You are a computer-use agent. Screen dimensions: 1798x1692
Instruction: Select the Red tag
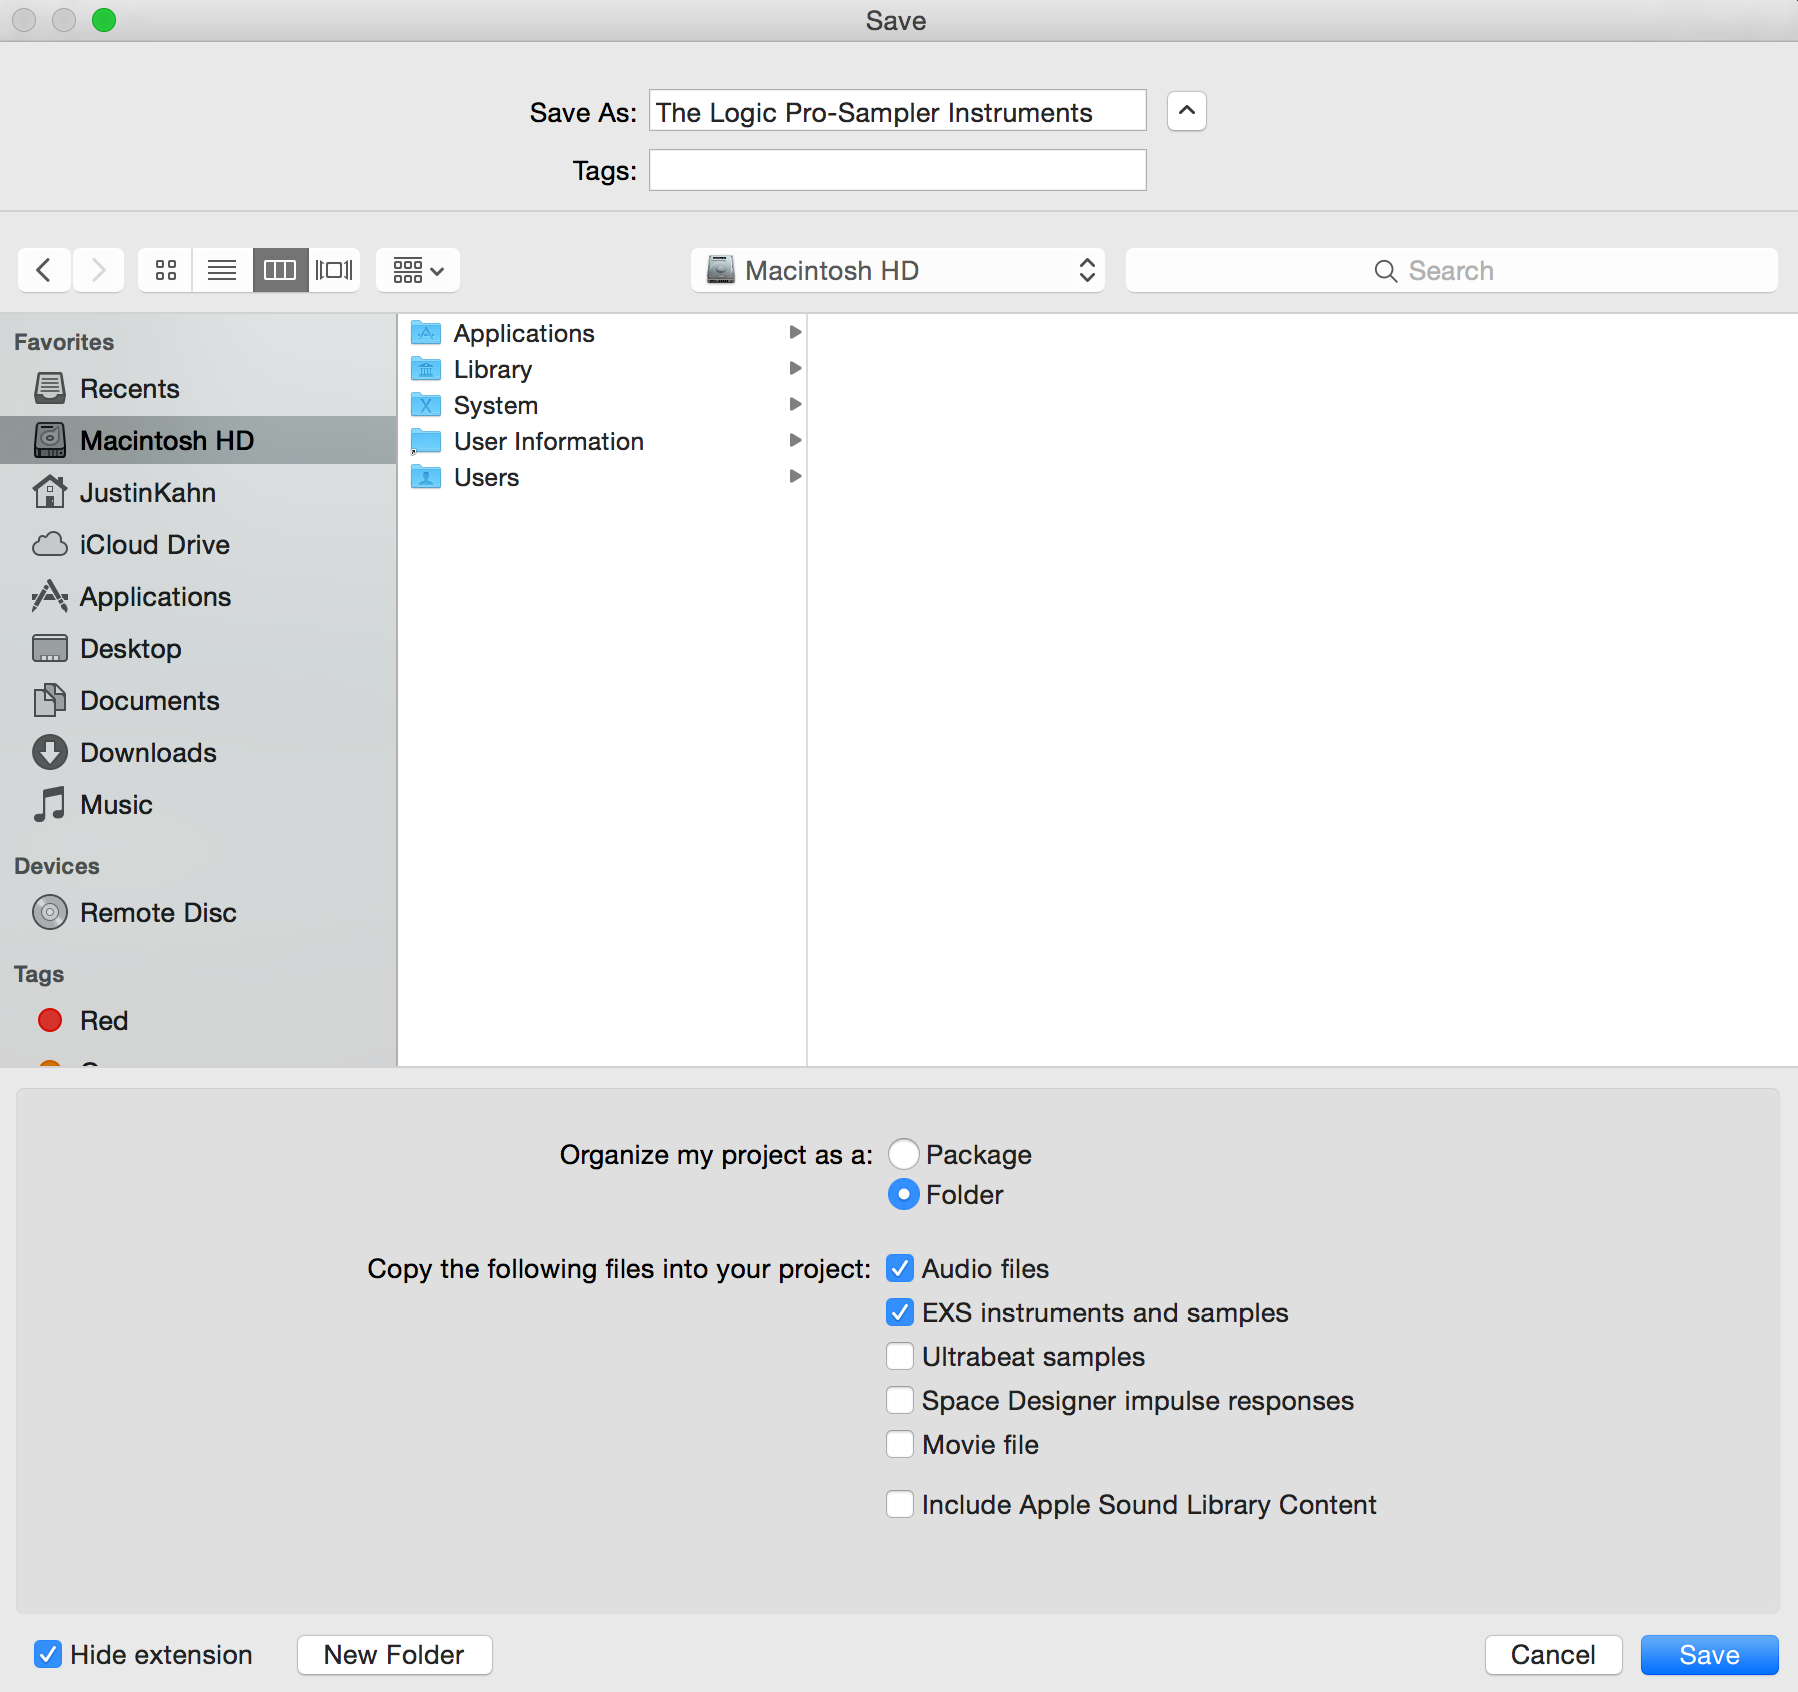(198, 1020)
